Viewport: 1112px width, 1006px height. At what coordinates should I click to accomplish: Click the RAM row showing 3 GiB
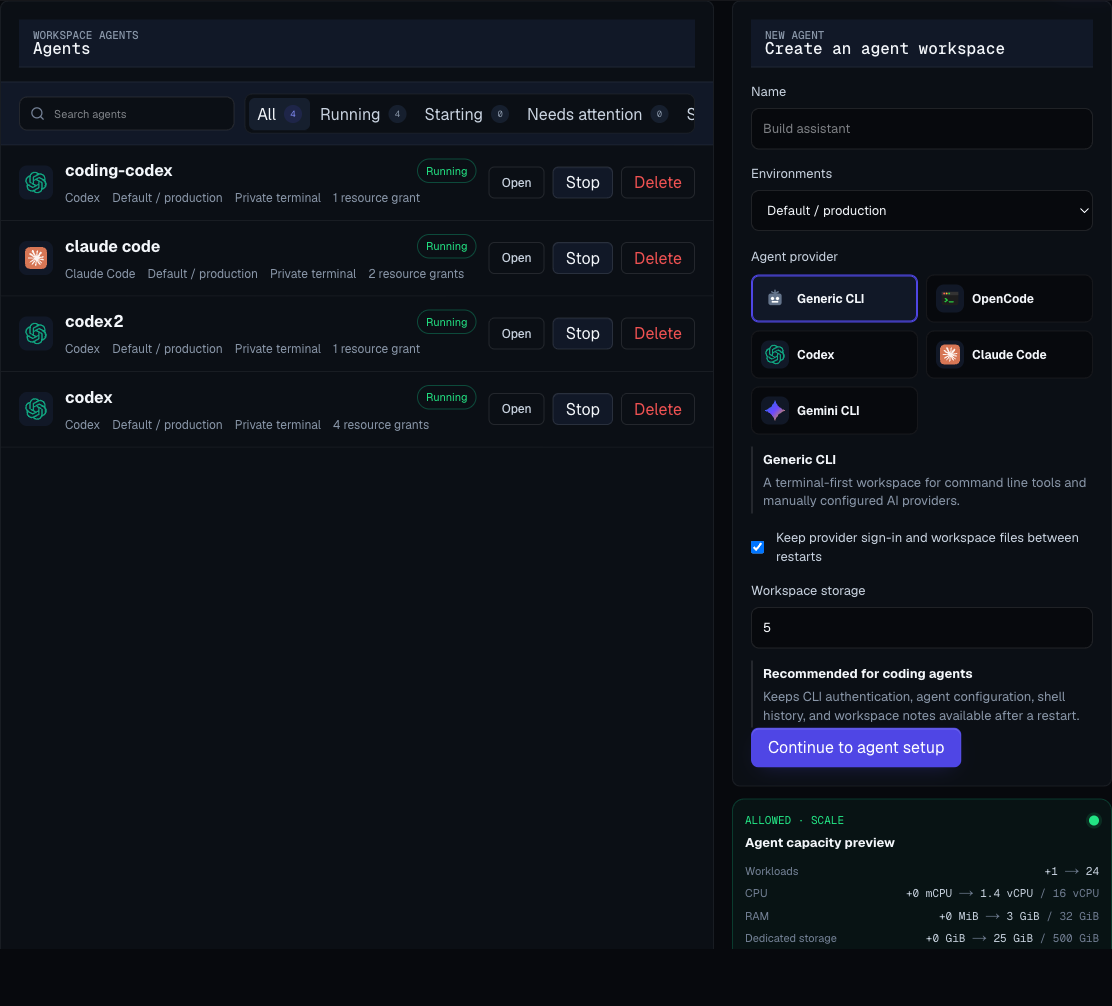pyautogui.click(x=921, y=916)
